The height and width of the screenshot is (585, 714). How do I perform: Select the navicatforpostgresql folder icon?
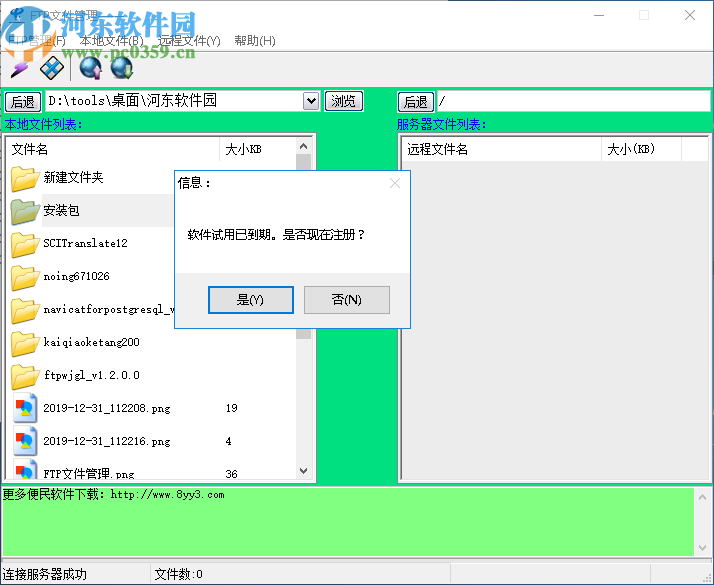pos(25,310)
